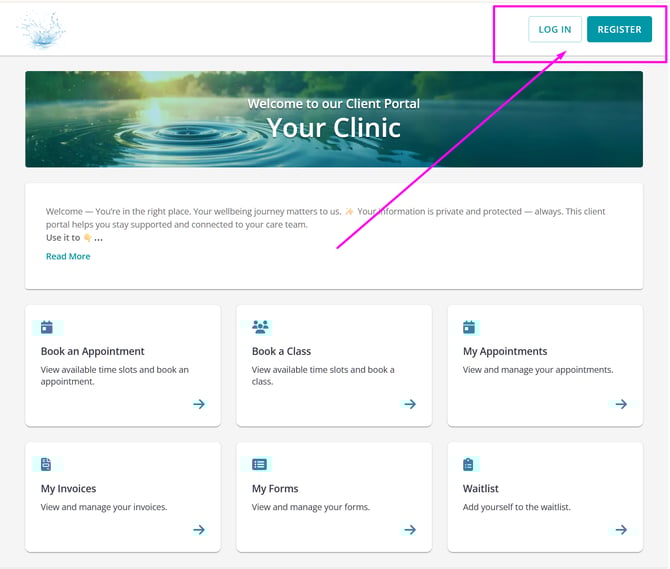
Task: Open the Book an Appointment title
Action: point(92,351)
